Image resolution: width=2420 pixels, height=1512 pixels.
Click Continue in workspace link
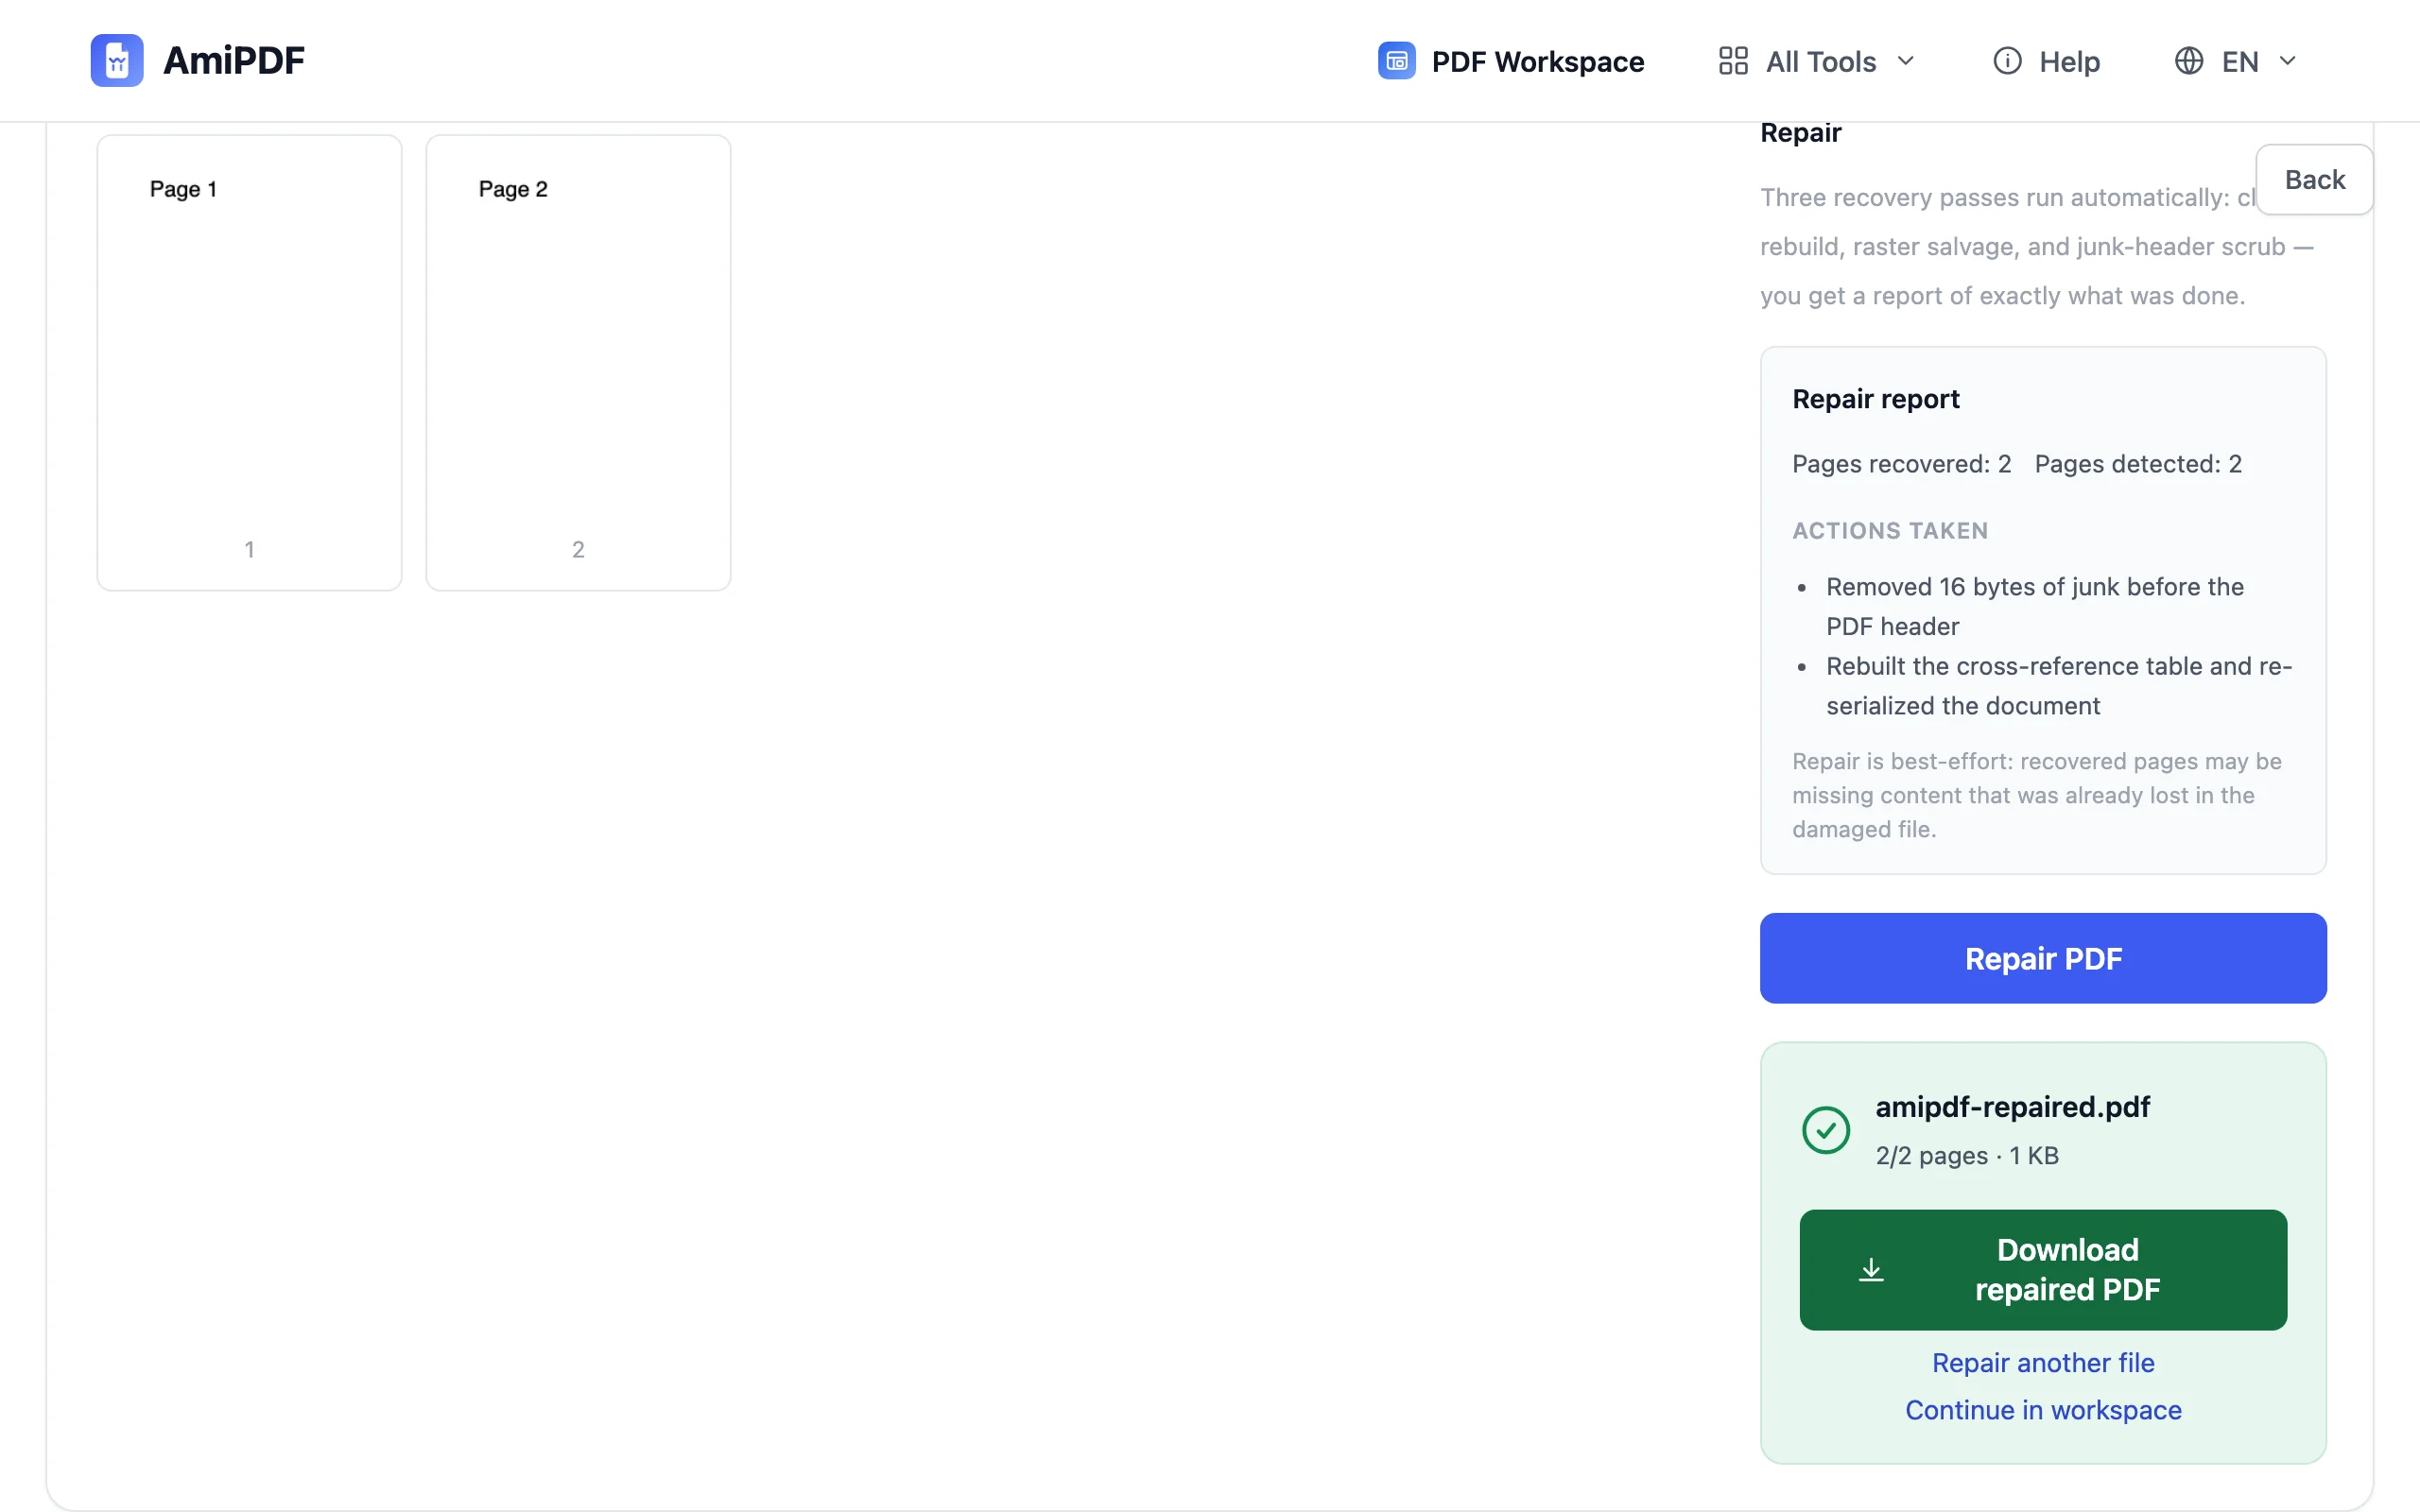pos(2043,1409)
